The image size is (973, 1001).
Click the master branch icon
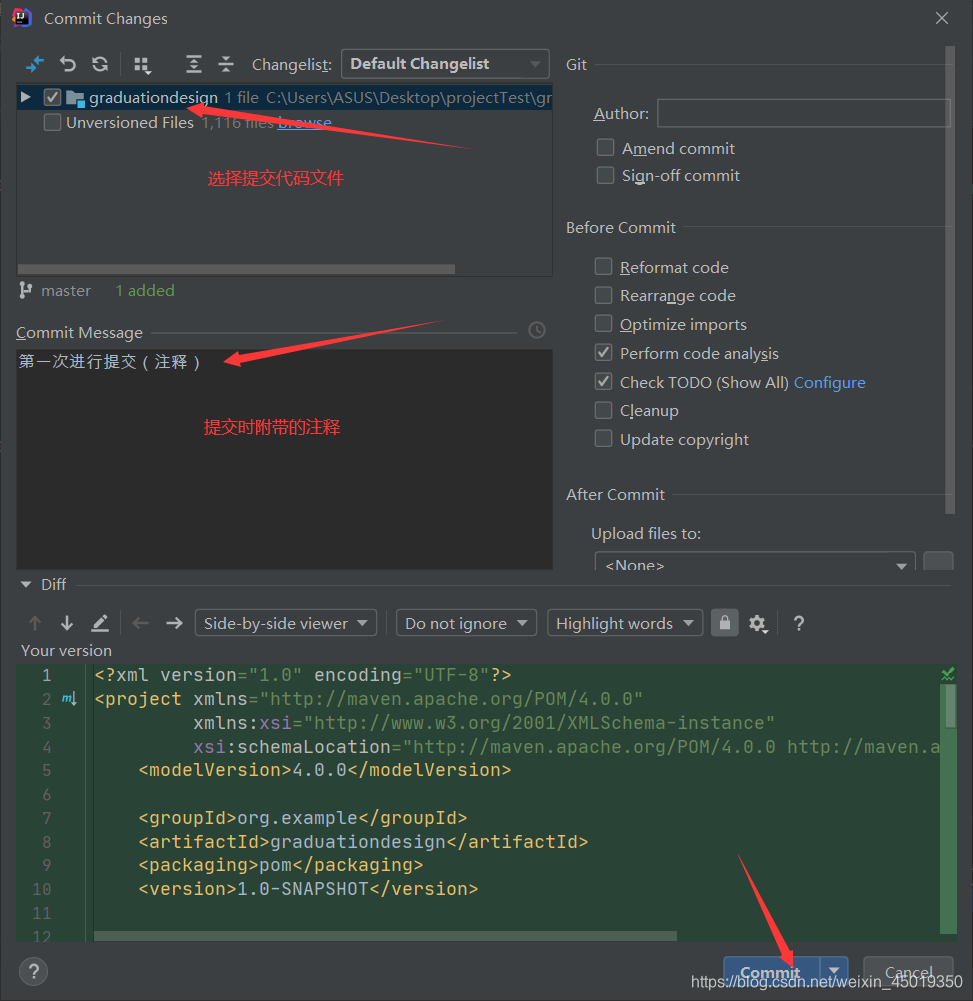click(26, 290)
